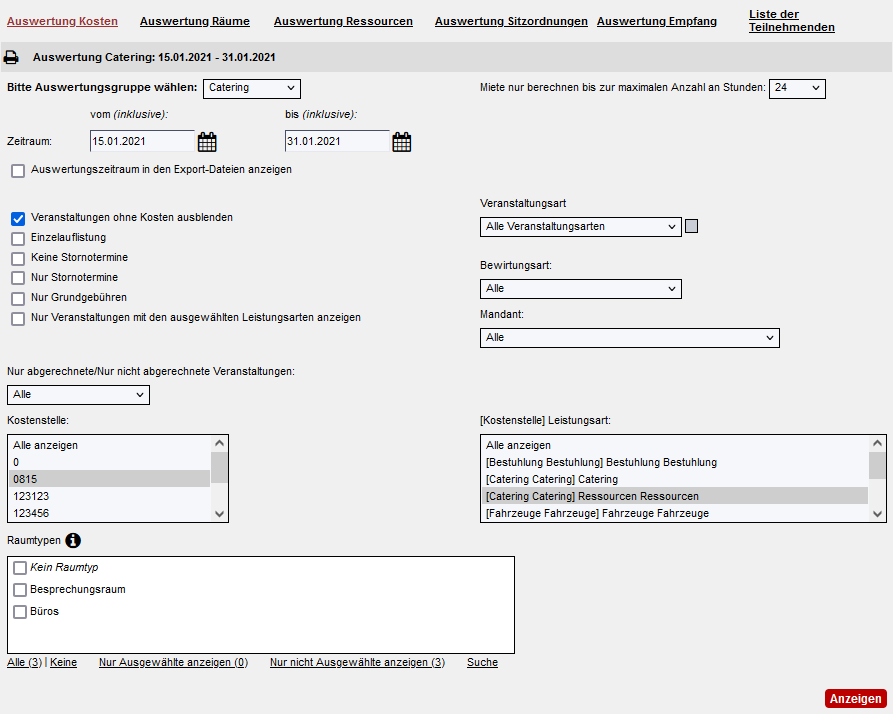Click the red Anzeigen button
The width and height of the screenshot is (893, 714).
point(855,699)
